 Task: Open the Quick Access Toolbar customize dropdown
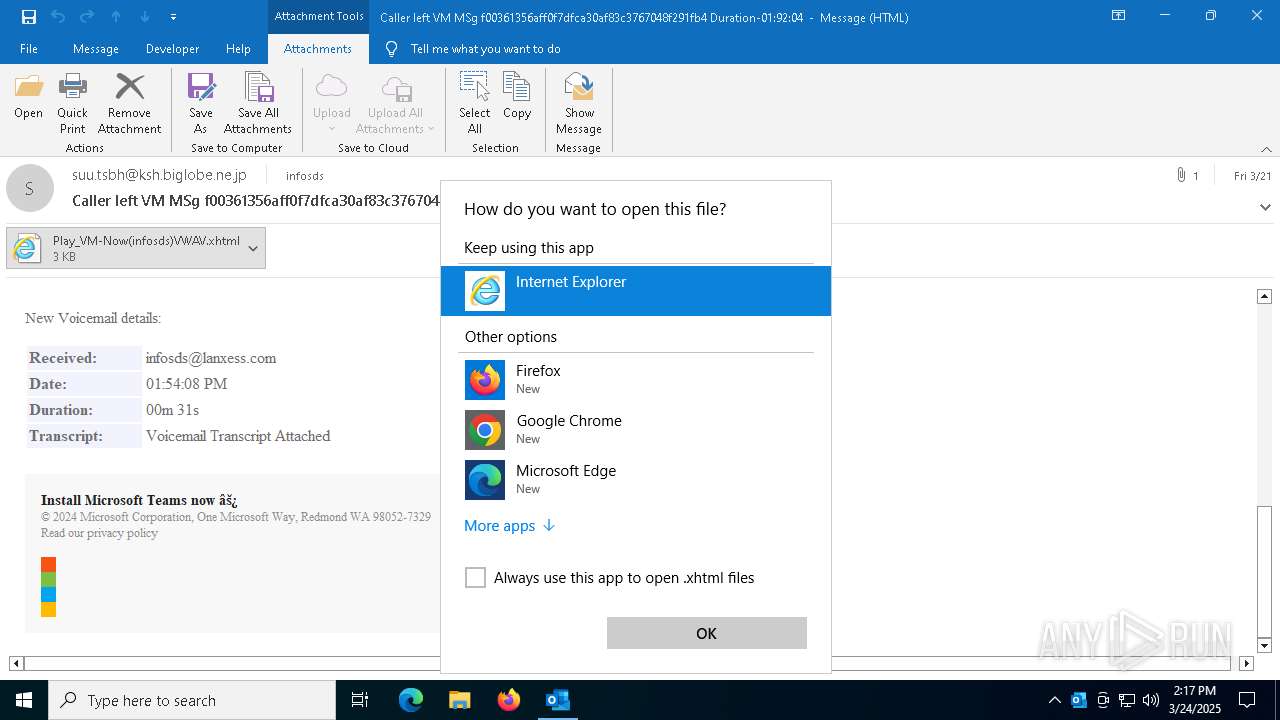(x=174, y=17)
